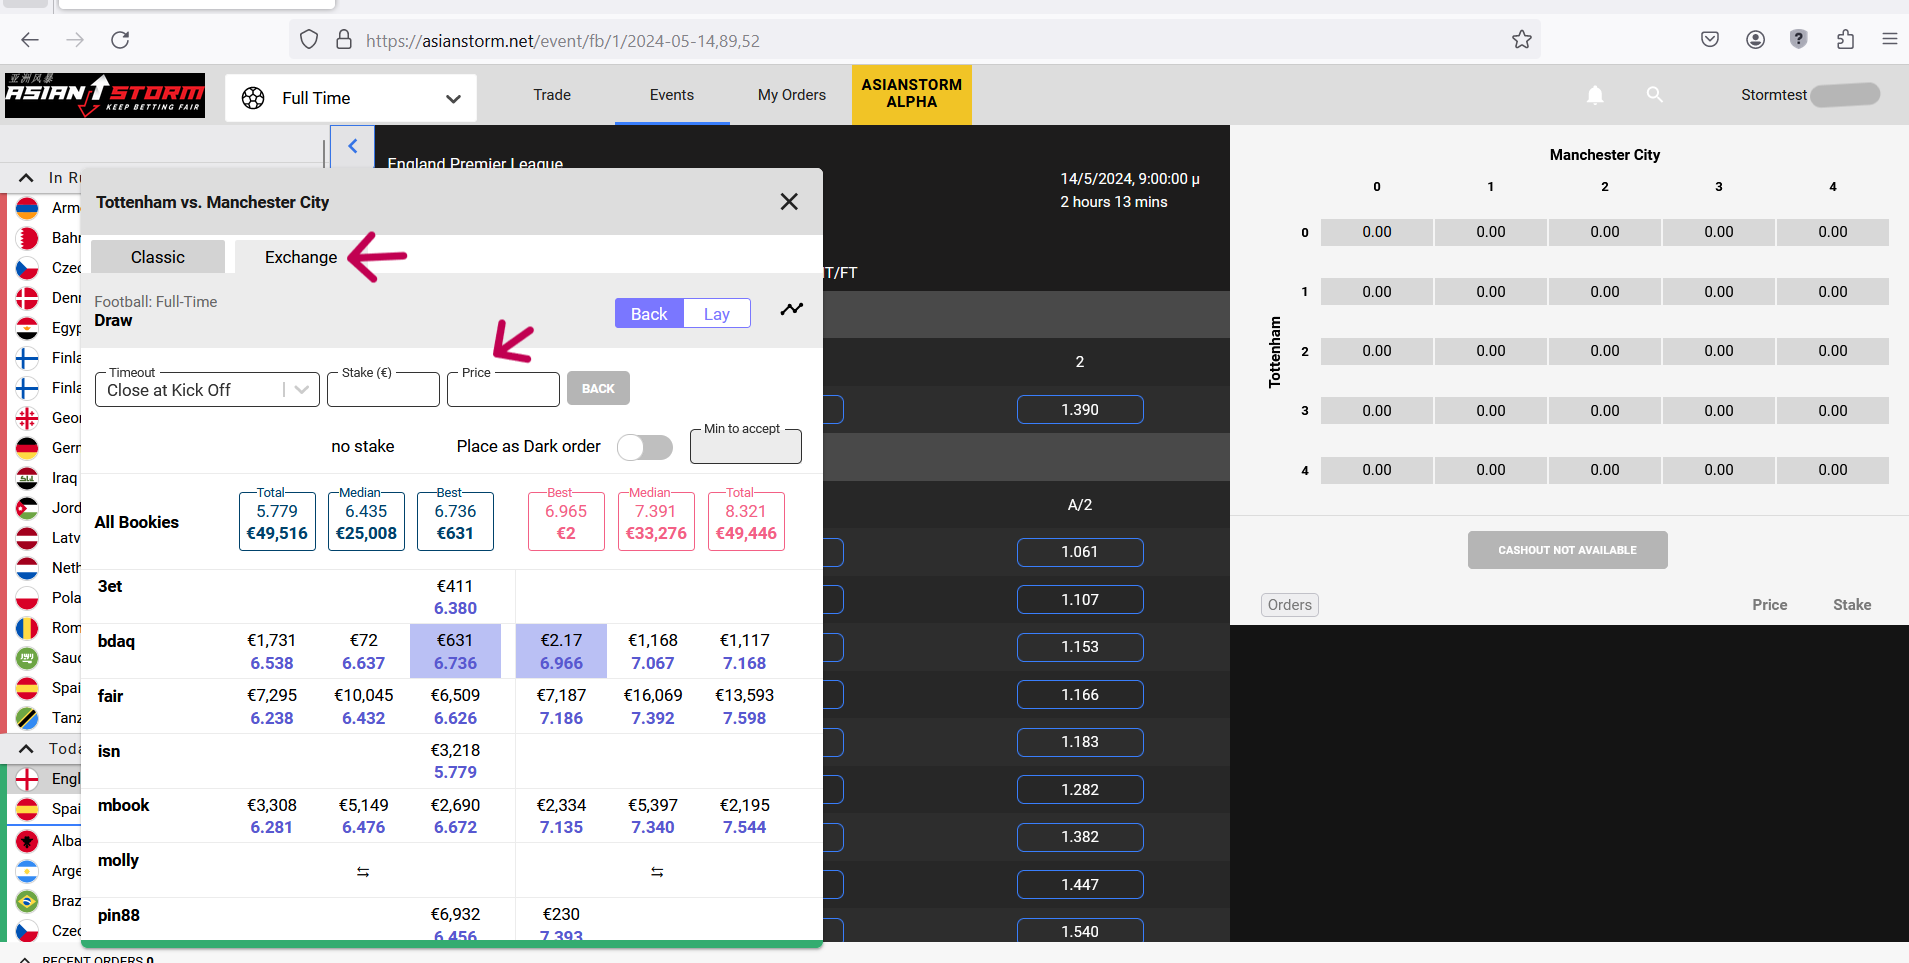Open the Firefox account icon
1909x963 pixels.
(x=1755, y=40)
